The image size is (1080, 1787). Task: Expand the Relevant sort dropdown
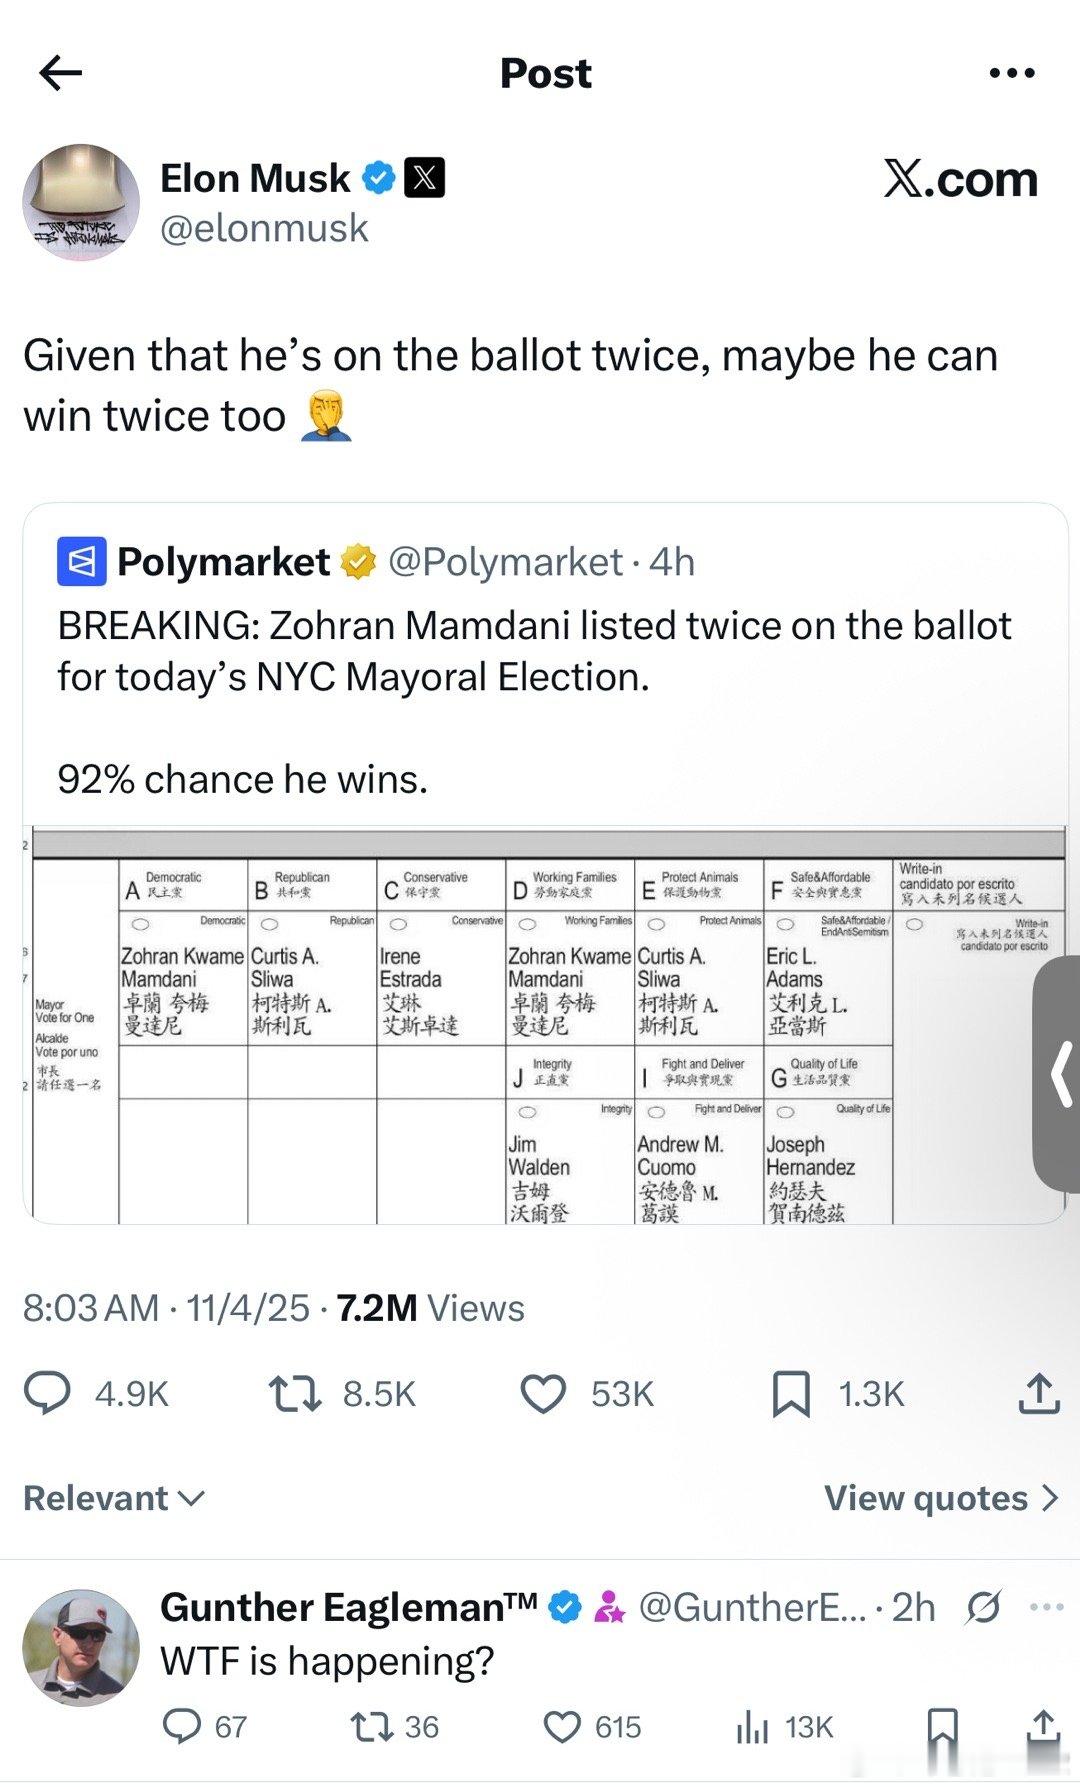click(114, 1498)
